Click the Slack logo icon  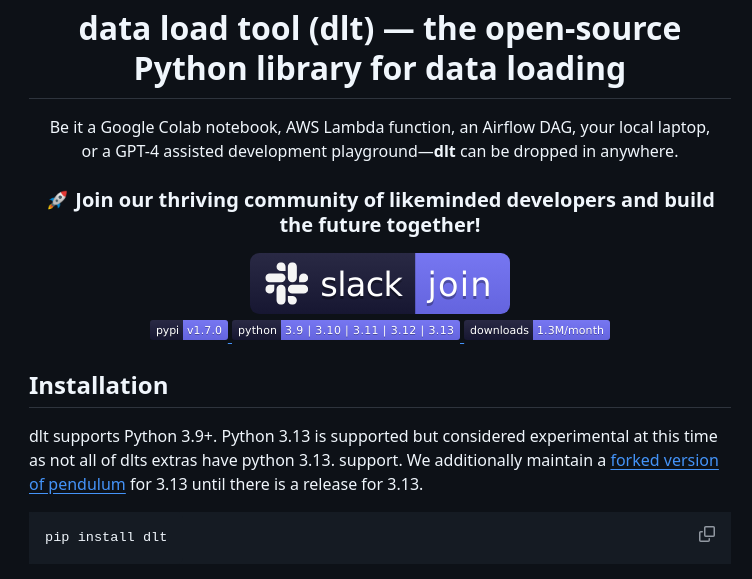(285, 284)
